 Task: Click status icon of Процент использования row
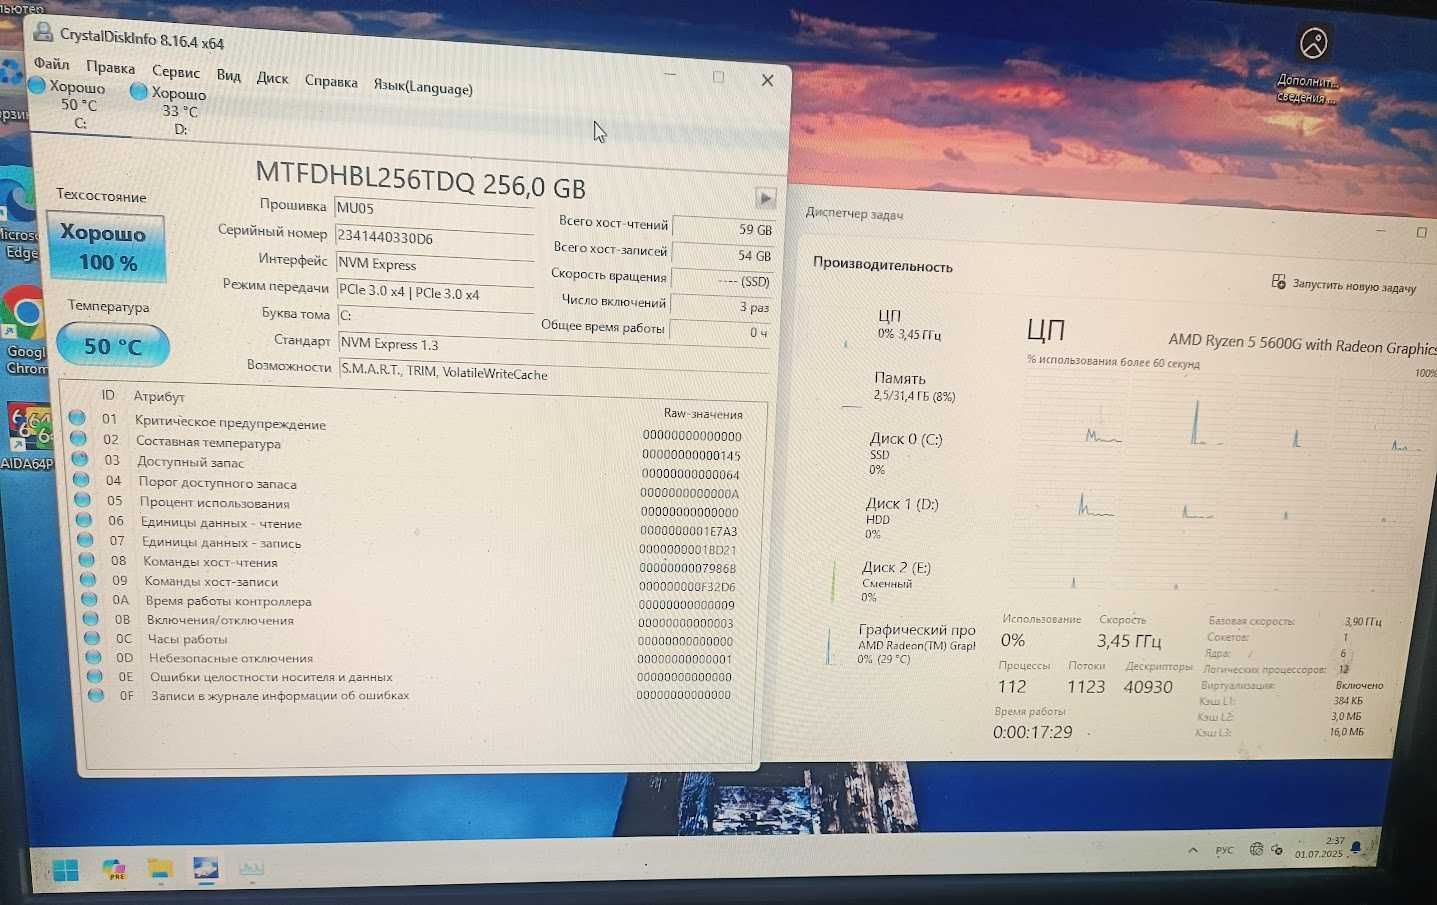83,500
